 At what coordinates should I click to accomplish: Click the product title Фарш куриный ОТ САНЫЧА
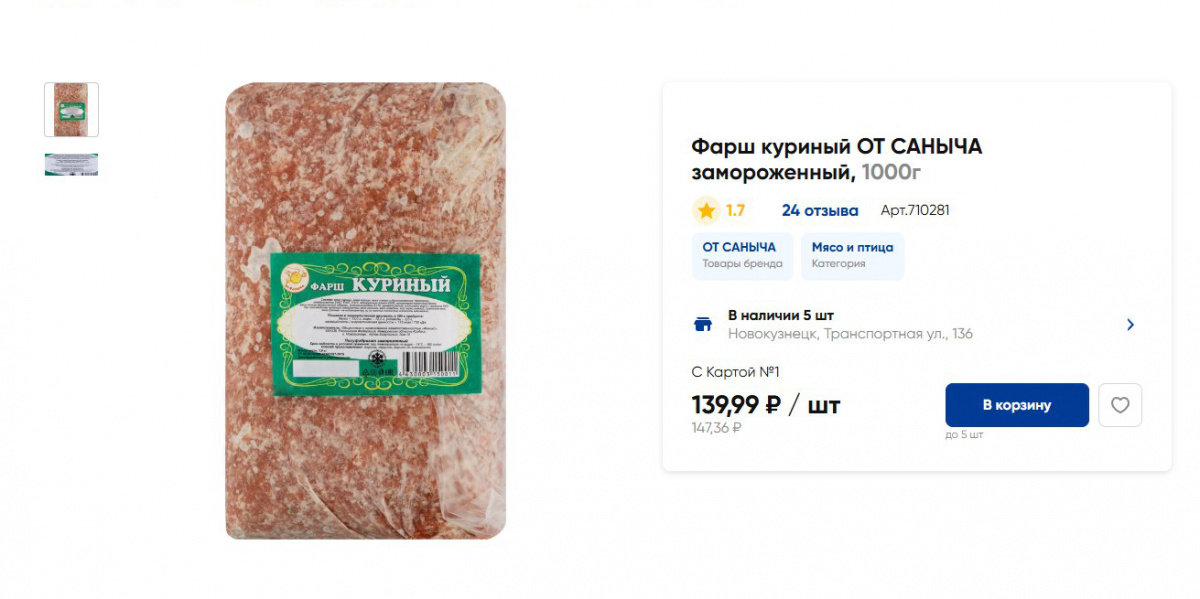coord(837,159)
